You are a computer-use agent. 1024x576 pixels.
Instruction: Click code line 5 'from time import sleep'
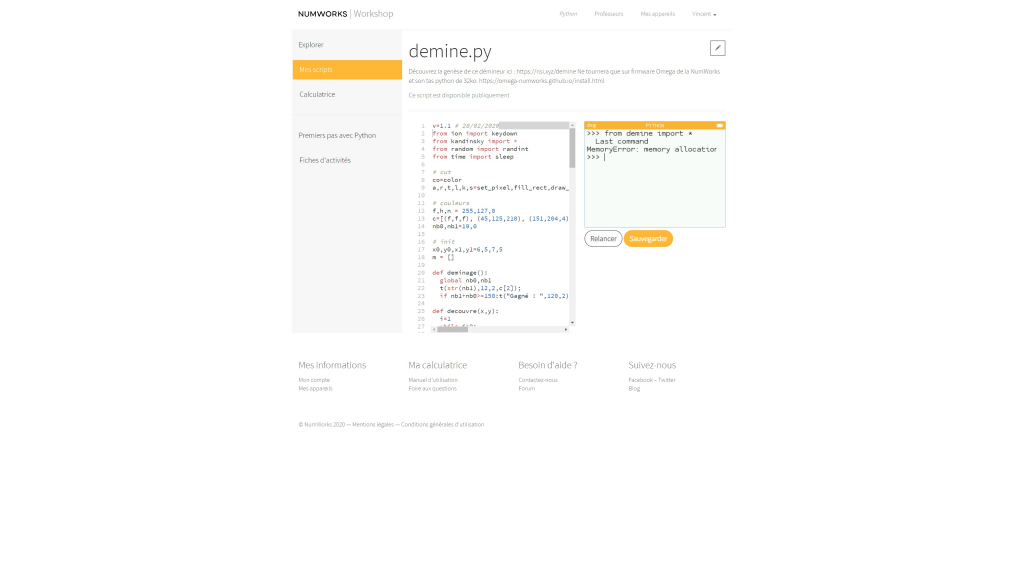pos(473,157)
